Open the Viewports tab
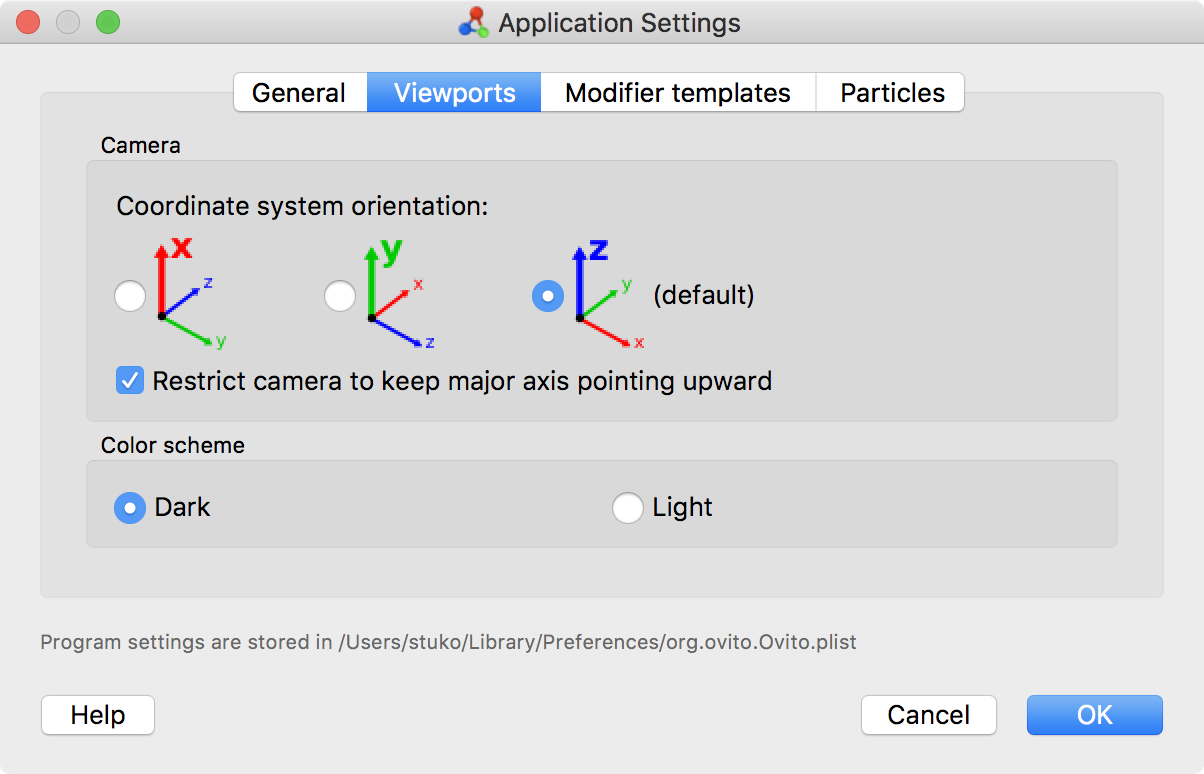Viewport: 1204px width, 774px height. coord(454,93)
